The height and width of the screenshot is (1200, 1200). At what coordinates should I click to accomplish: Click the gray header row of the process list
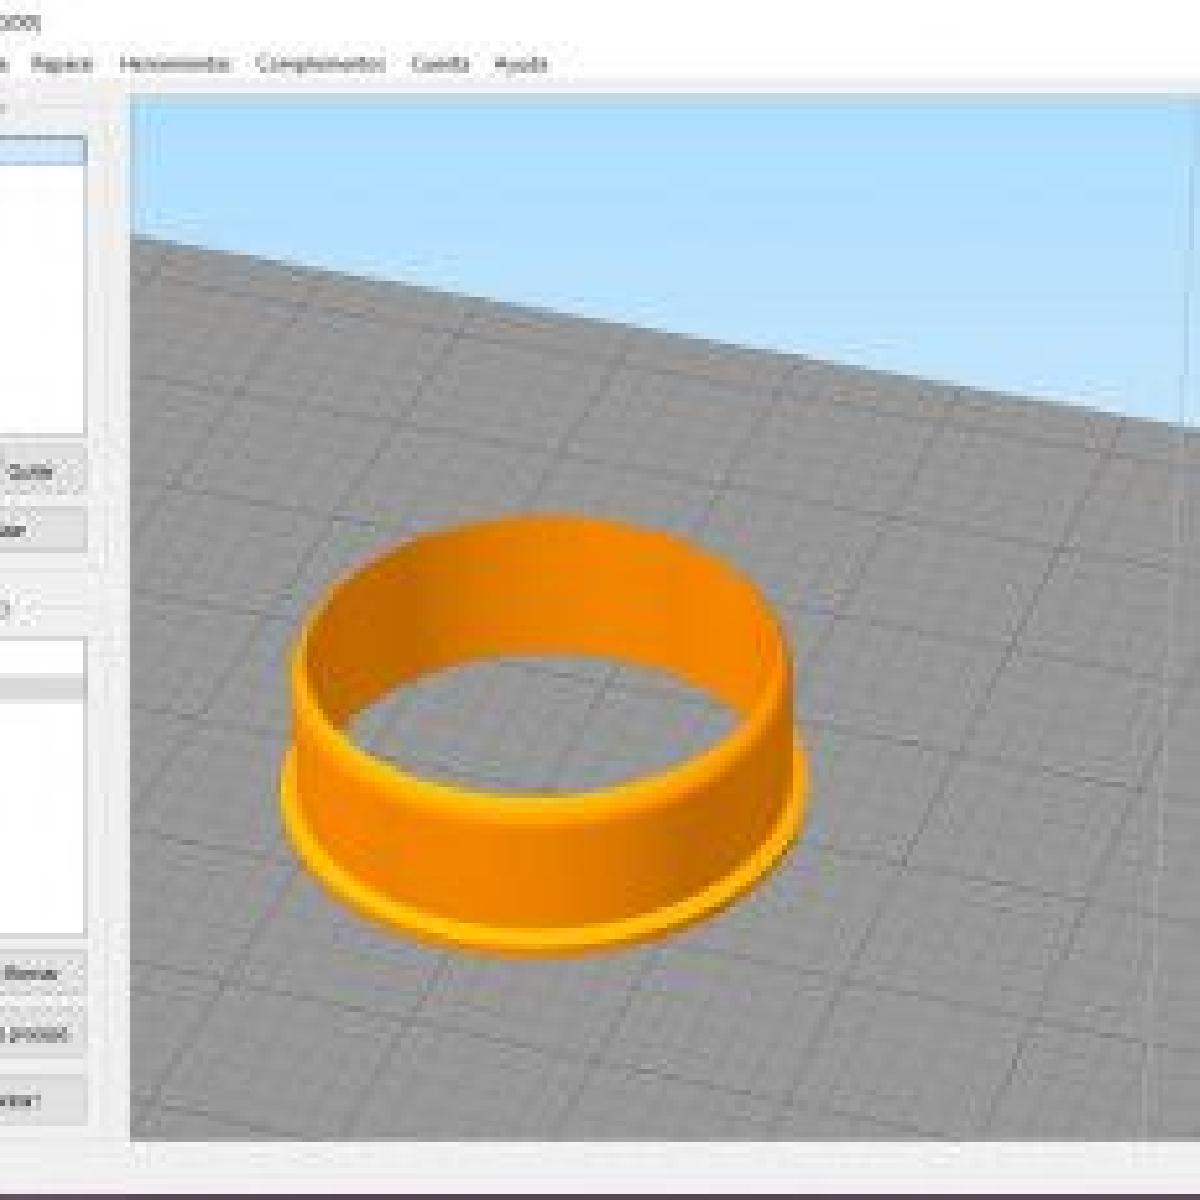pyautogui.click(x=40, y=688)
